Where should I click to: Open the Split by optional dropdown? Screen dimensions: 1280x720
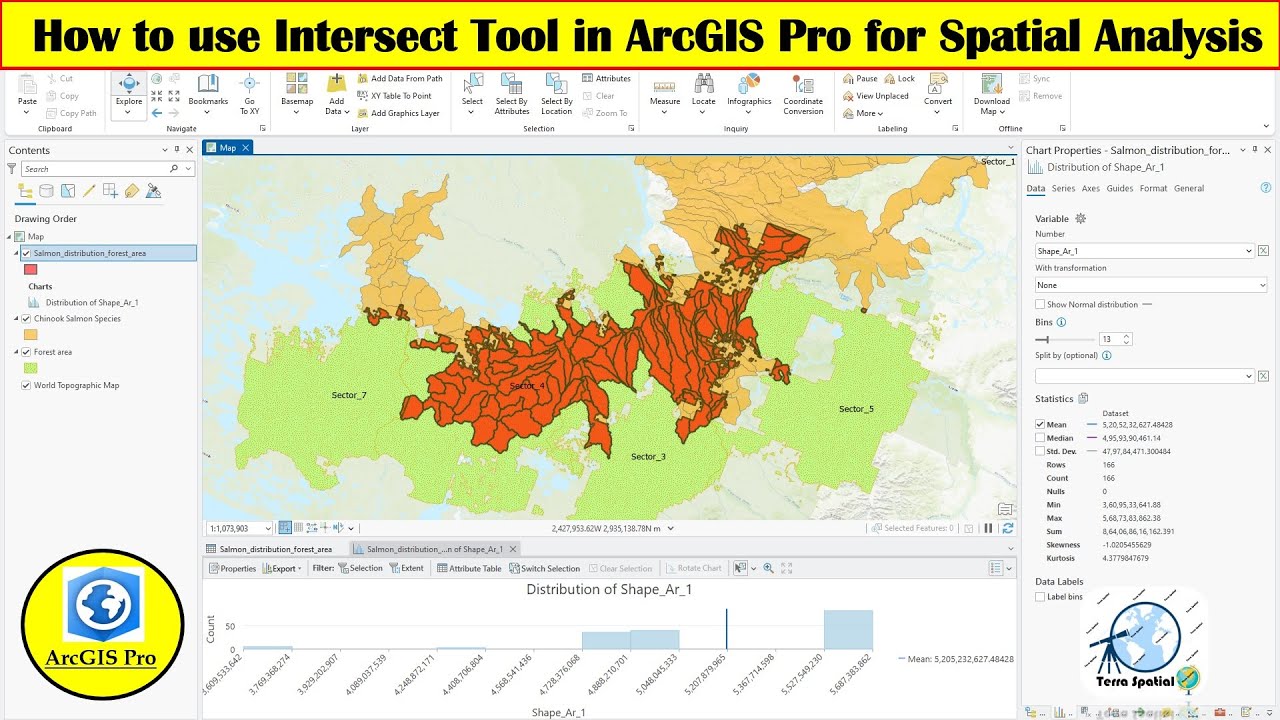click(1144, 376)
